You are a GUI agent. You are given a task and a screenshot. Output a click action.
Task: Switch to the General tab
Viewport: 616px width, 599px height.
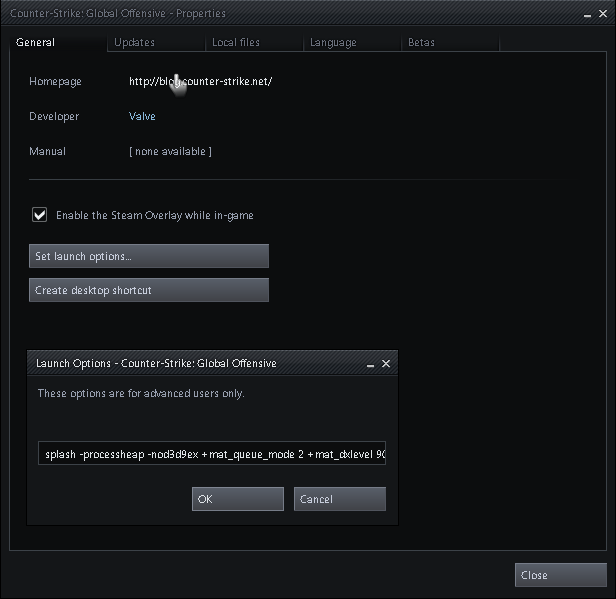[x=58, y=42]
